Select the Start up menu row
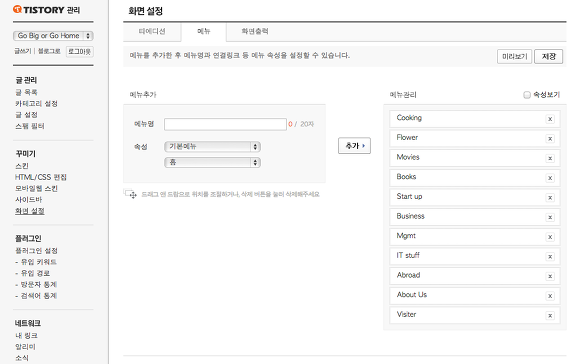Screen dimensions: 580x364 click(x=475, y=198)
